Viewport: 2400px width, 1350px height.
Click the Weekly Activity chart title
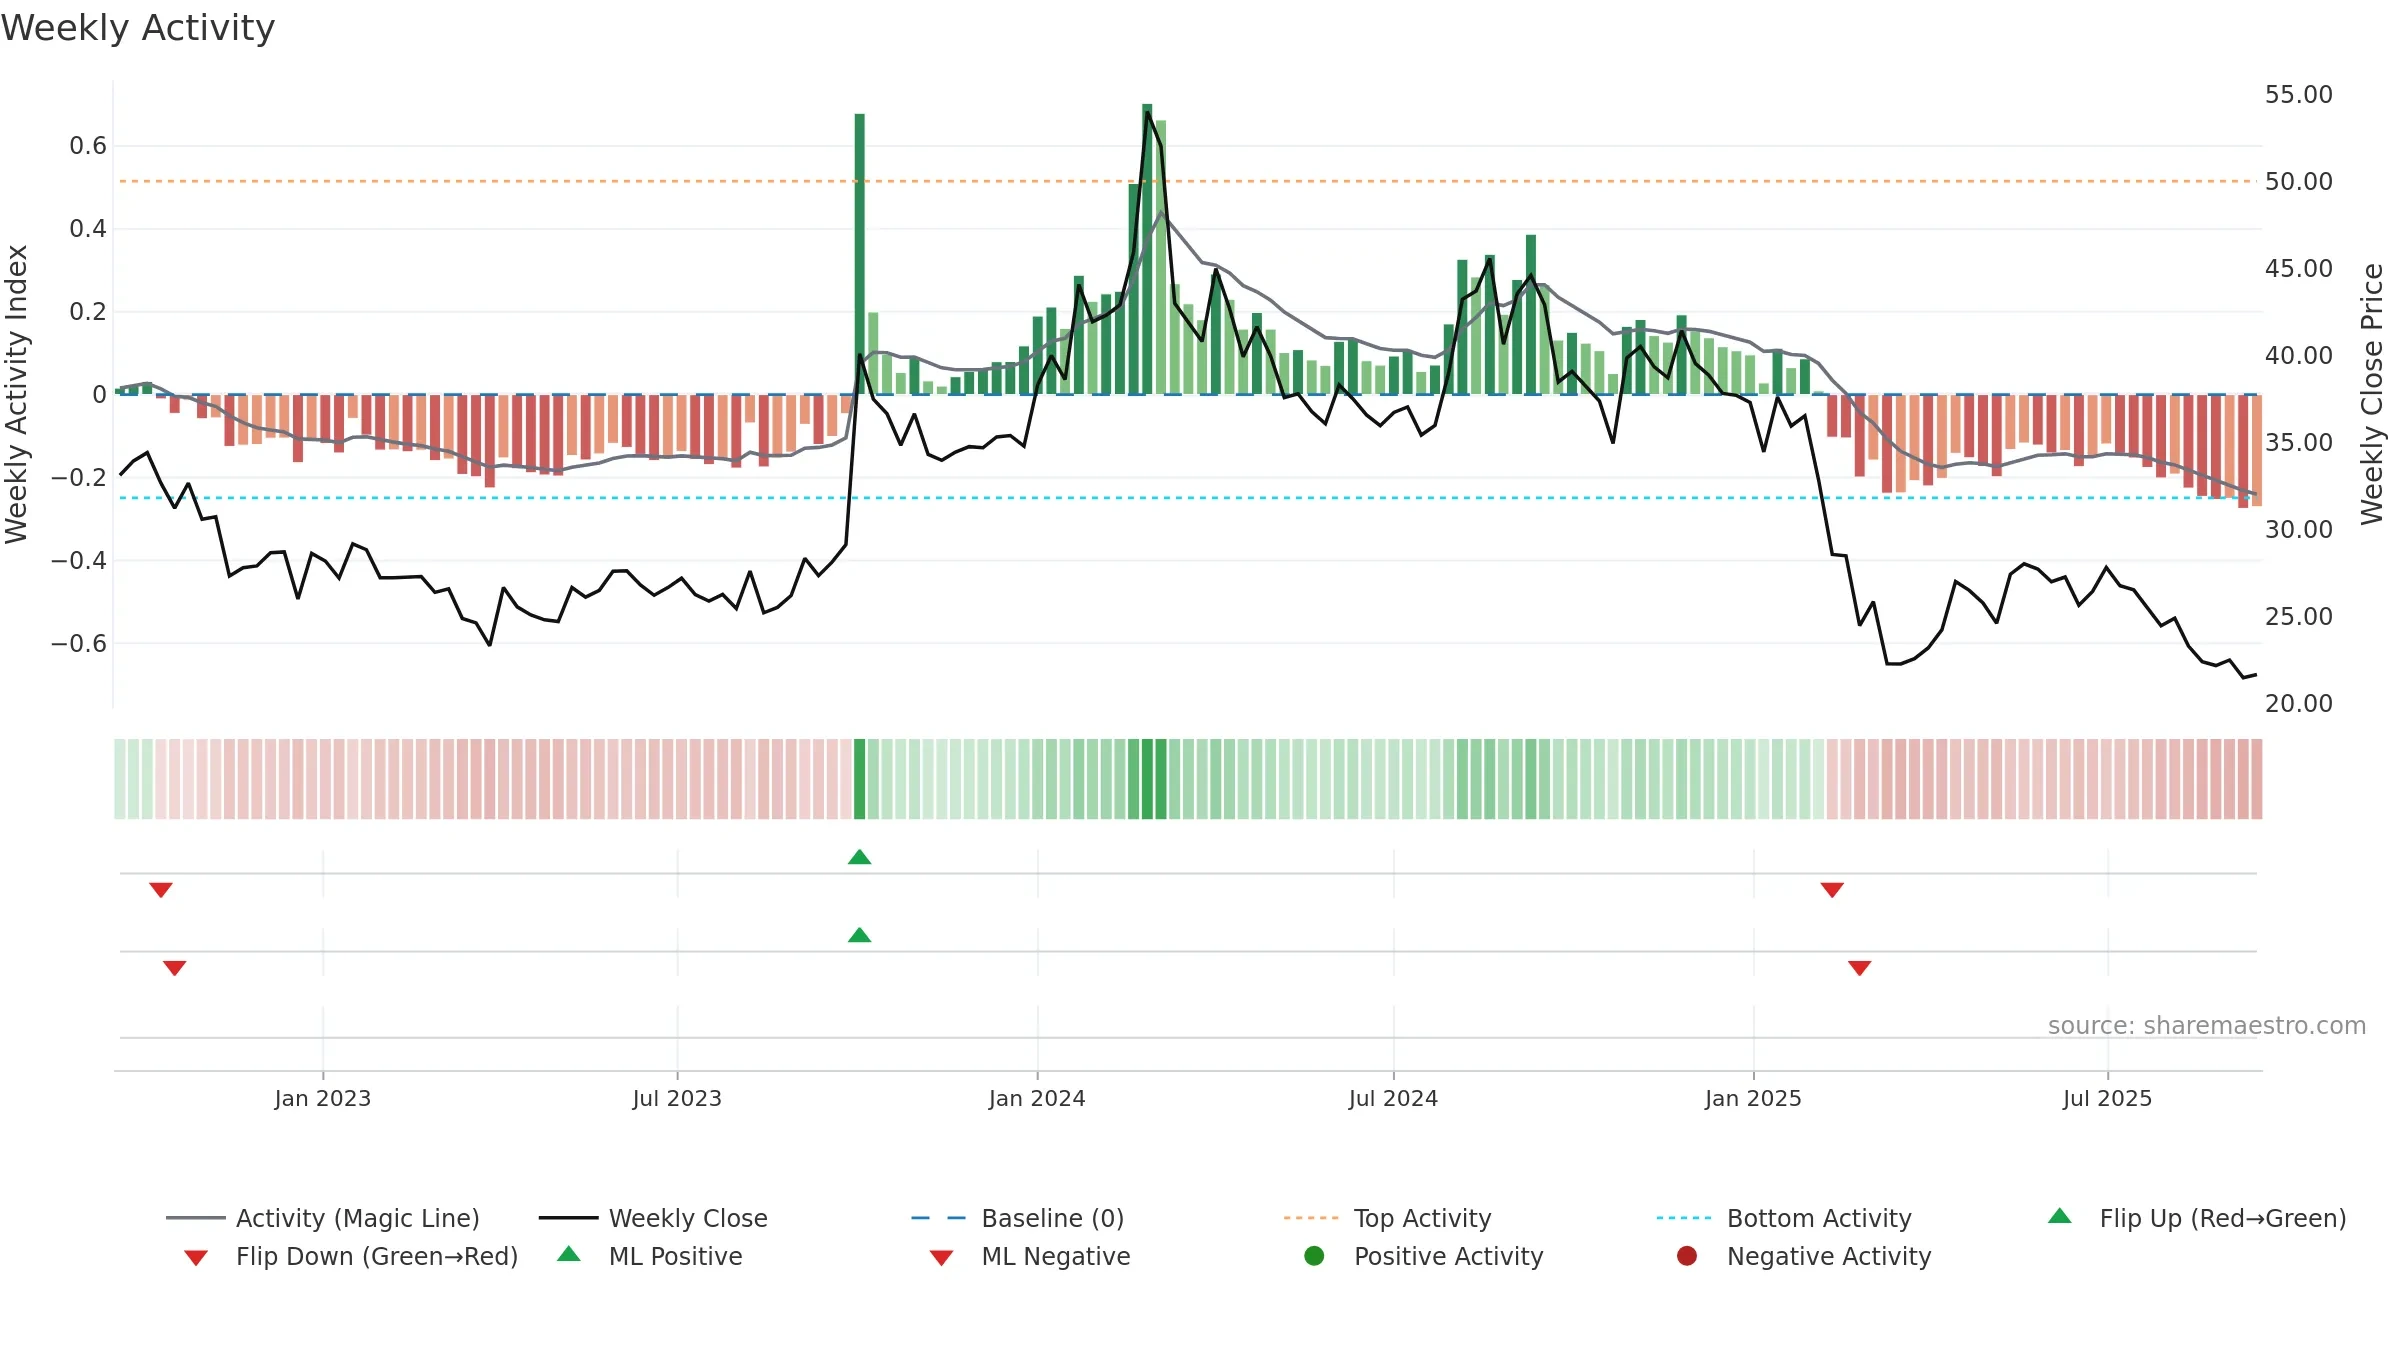[138, 28]
